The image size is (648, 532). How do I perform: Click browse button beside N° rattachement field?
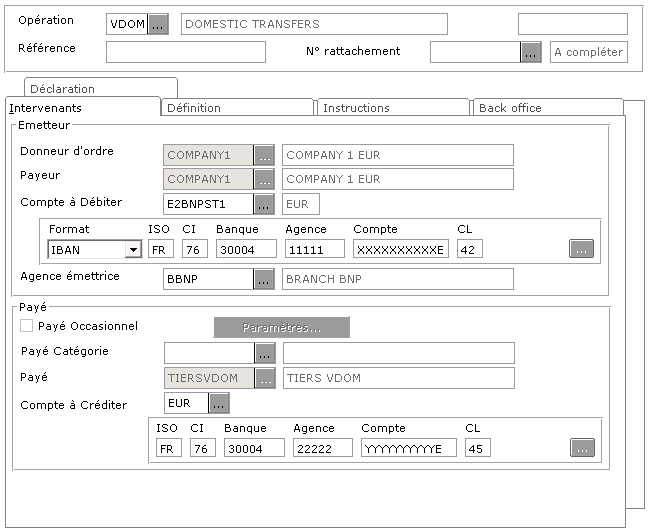(x=531, y=52)
